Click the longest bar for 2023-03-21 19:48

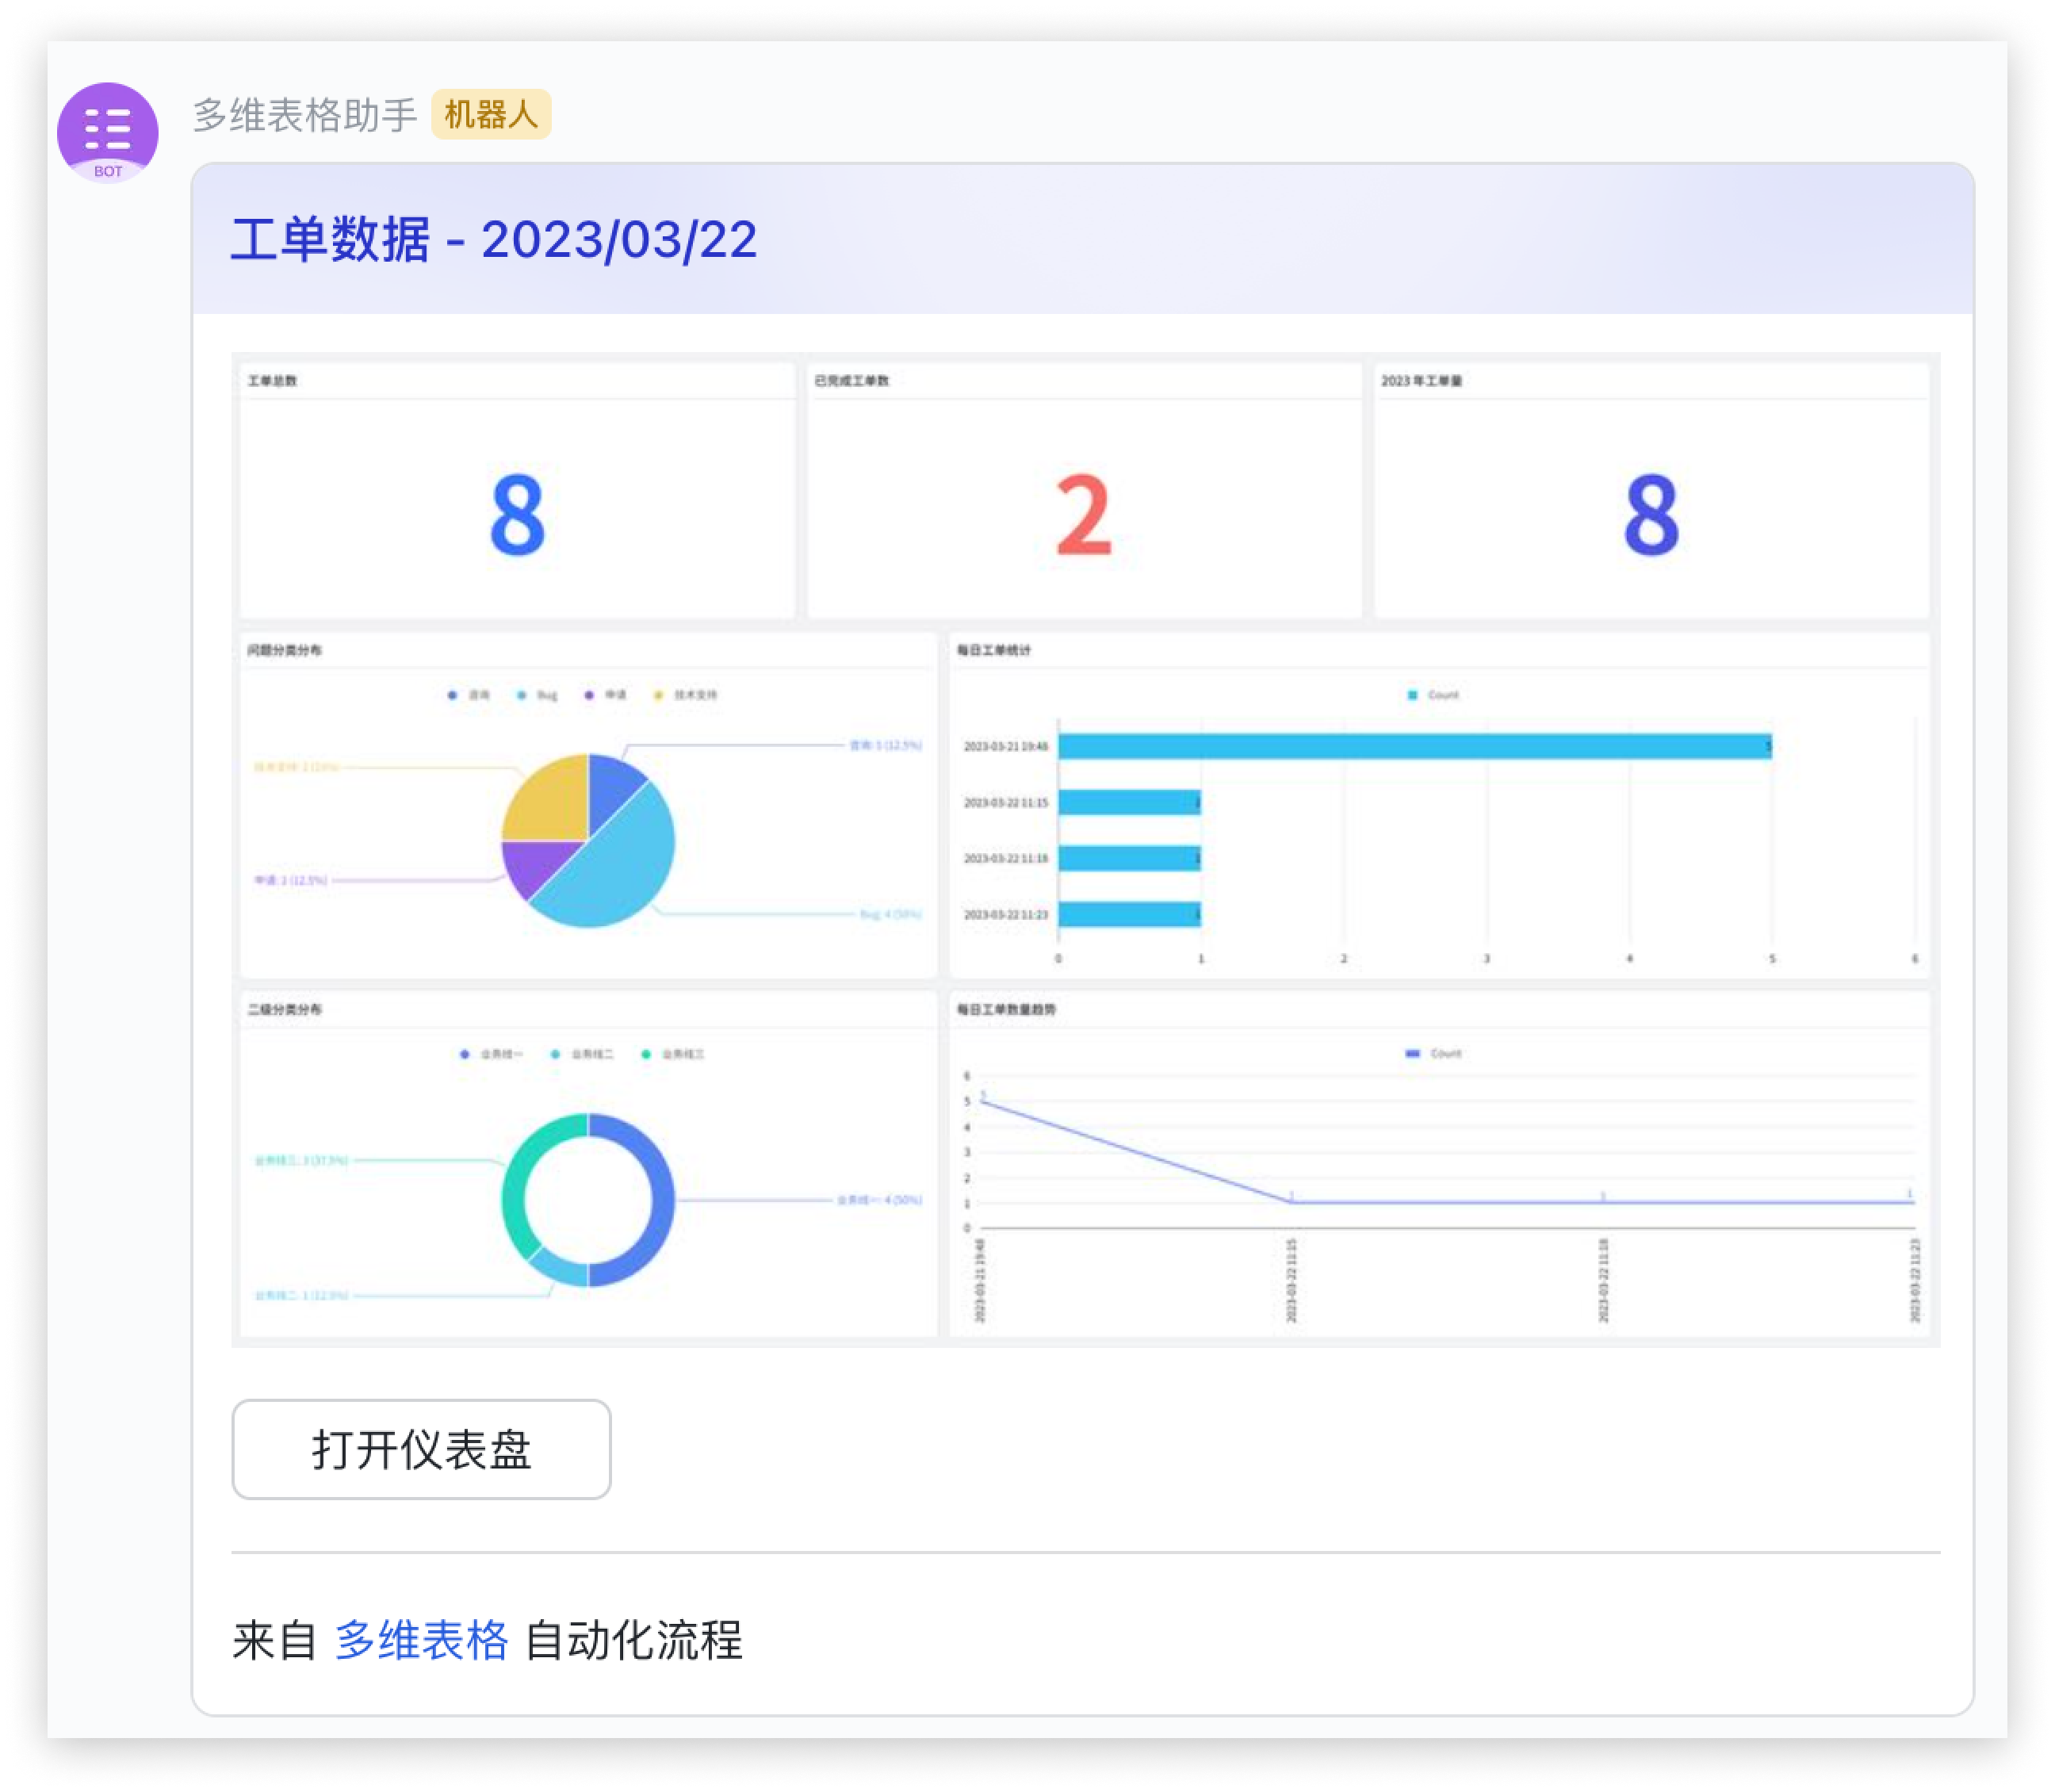[x=1414, y=746]
